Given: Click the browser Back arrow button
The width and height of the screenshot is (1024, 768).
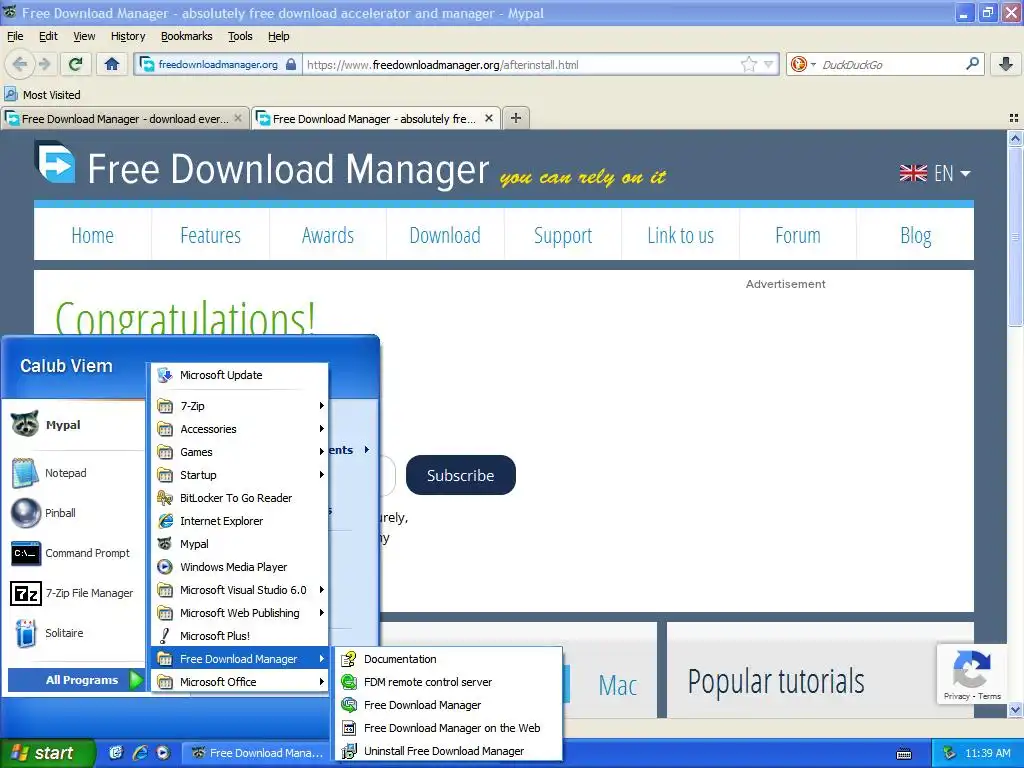Looking at the screenshot, I should click(x=19, y=64).
